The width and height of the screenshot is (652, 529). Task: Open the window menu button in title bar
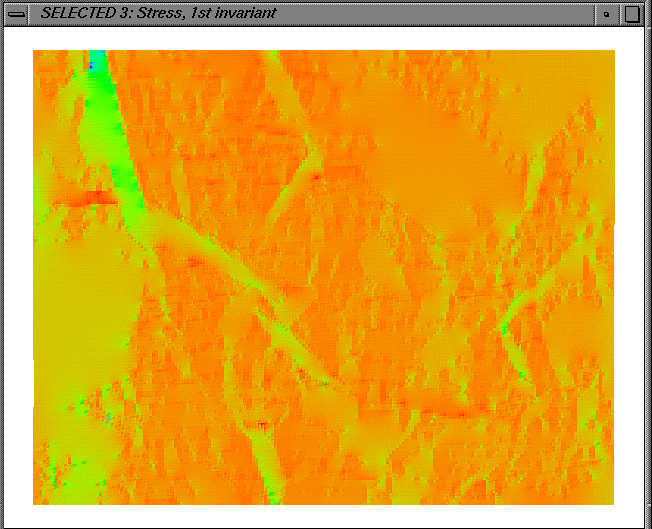[x=16, y=14]
